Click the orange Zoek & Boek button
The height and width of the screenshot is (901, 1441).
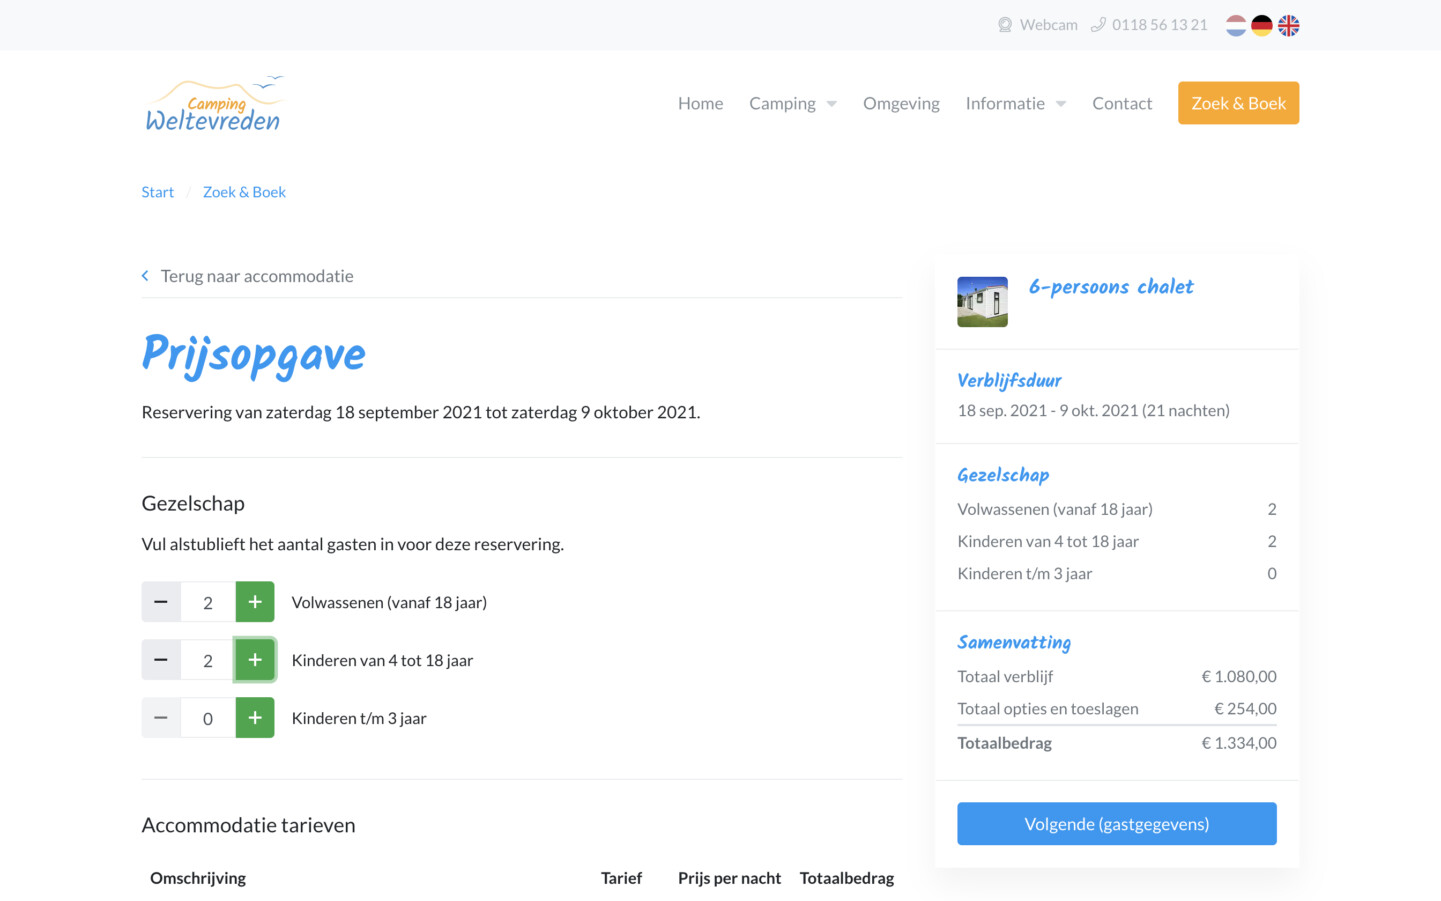[x=1238, y=103]
